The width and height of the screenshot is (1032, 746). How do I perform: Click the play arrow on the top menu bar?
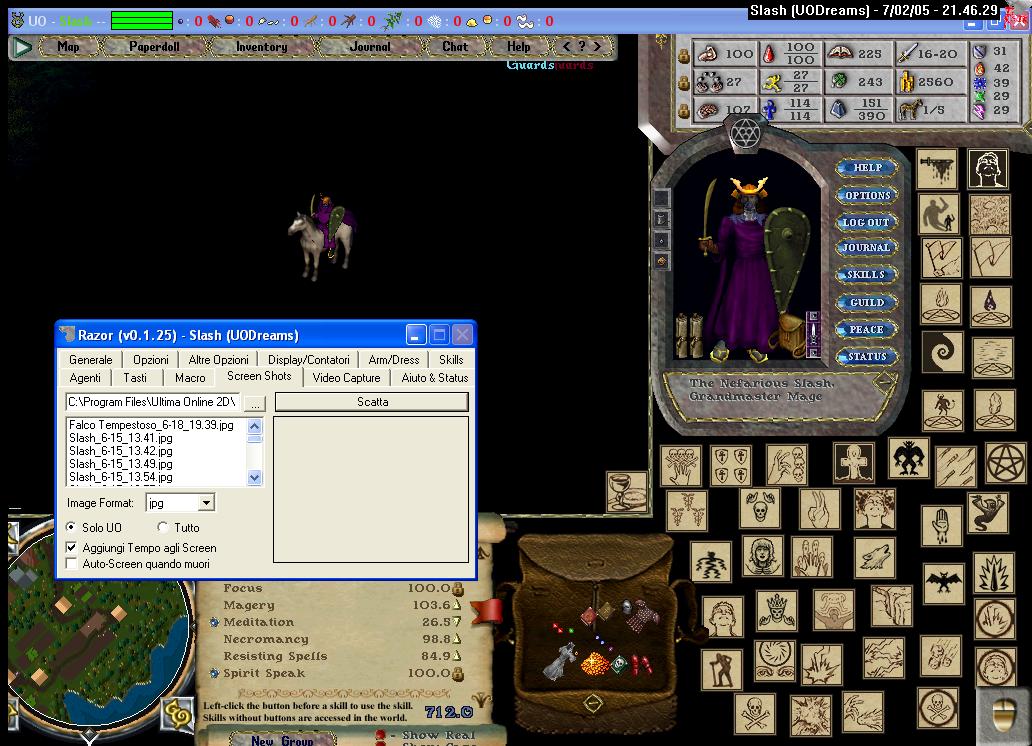(22, 47)
